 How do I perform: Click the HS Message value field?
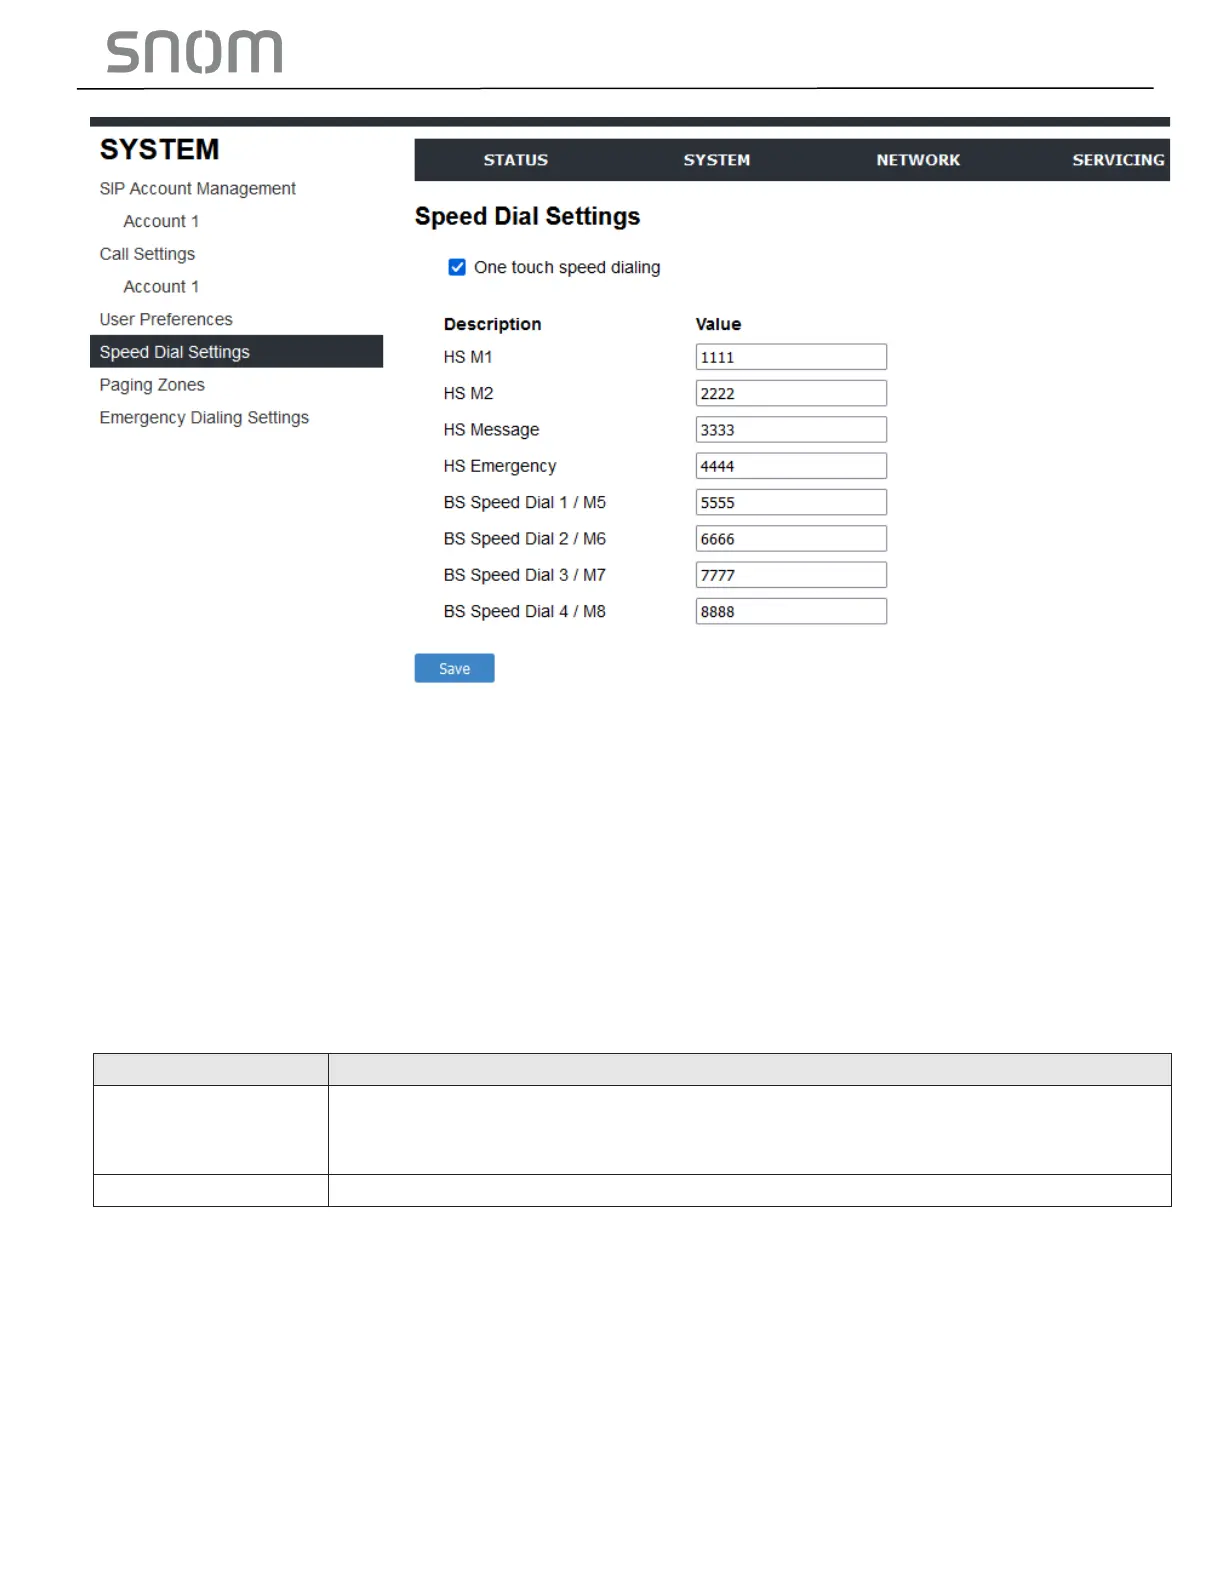[x=791, y=430]
